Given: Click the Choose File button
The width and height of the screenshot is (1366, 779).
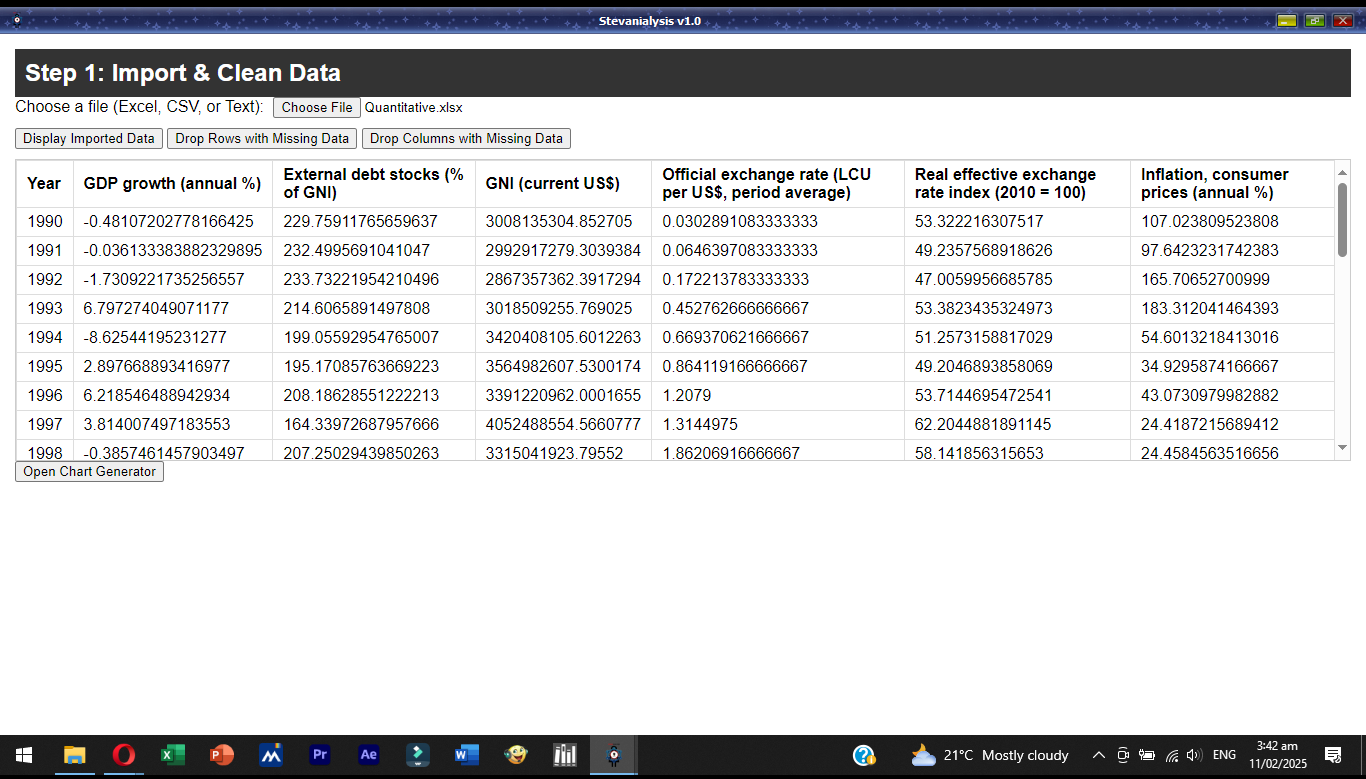Looking at the screenshot, I should (317, 107).
